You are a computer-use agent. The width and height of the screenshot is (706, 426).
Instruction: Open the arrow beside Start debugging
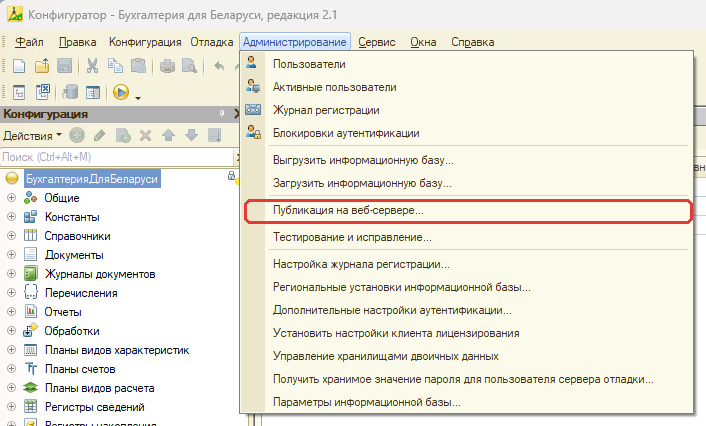tap(138, 98)
